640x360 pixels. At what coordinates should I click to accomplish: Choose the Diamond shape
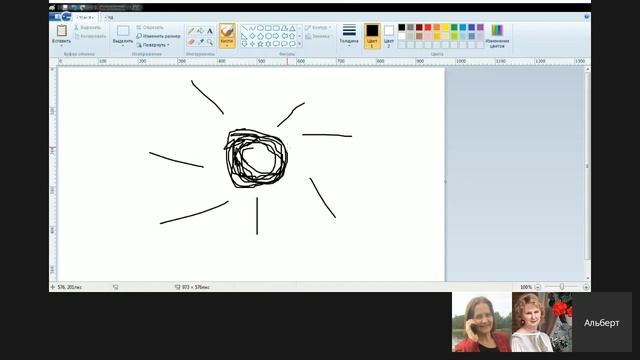tap(252, 36)
